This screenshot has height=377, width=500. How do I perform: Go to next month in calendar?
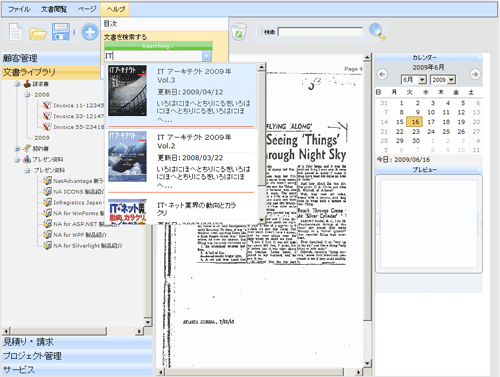[x=475, y=74]
